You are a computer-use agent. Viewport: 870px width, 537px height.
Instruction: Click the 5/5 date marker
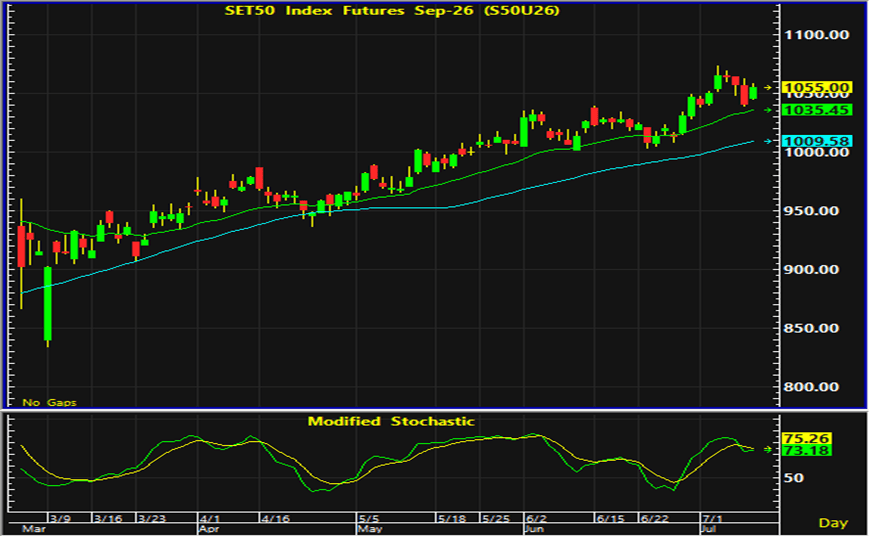pyautogui.click(x=369, y=519)
